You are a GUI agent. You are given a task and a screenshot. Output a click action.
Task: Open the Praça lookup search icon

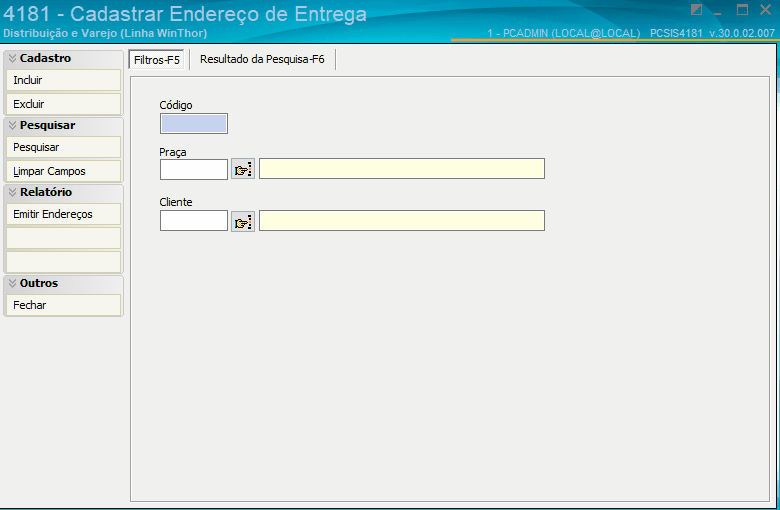coord(243,169)
